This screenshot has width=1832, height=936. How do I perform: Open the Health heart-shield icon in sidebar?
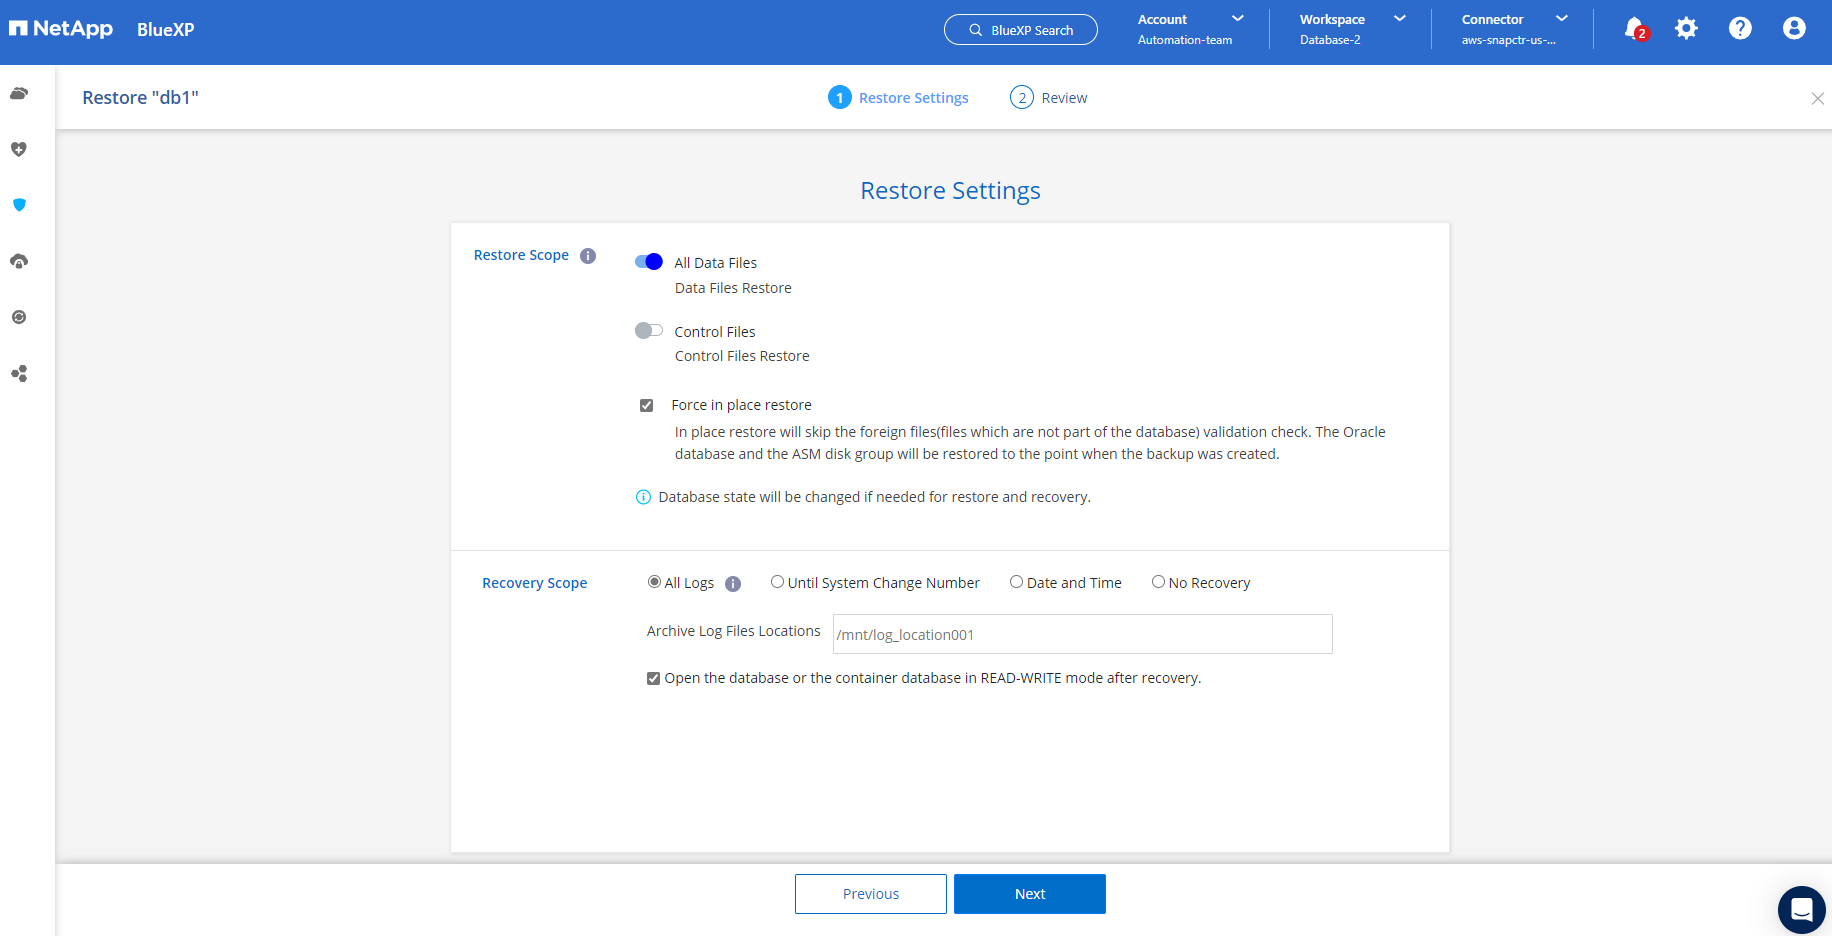[19, 149]
